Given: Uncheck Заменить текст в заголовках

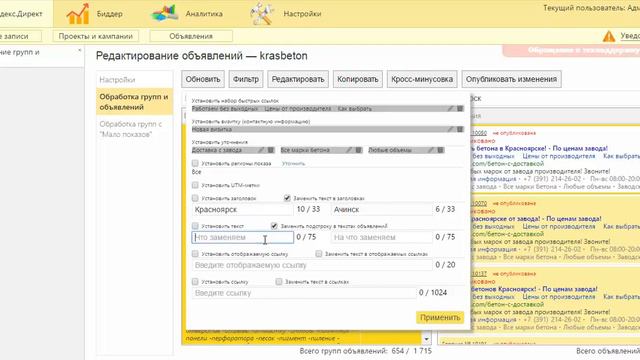Looking at the screenshot, I should [x=287, y=198].
